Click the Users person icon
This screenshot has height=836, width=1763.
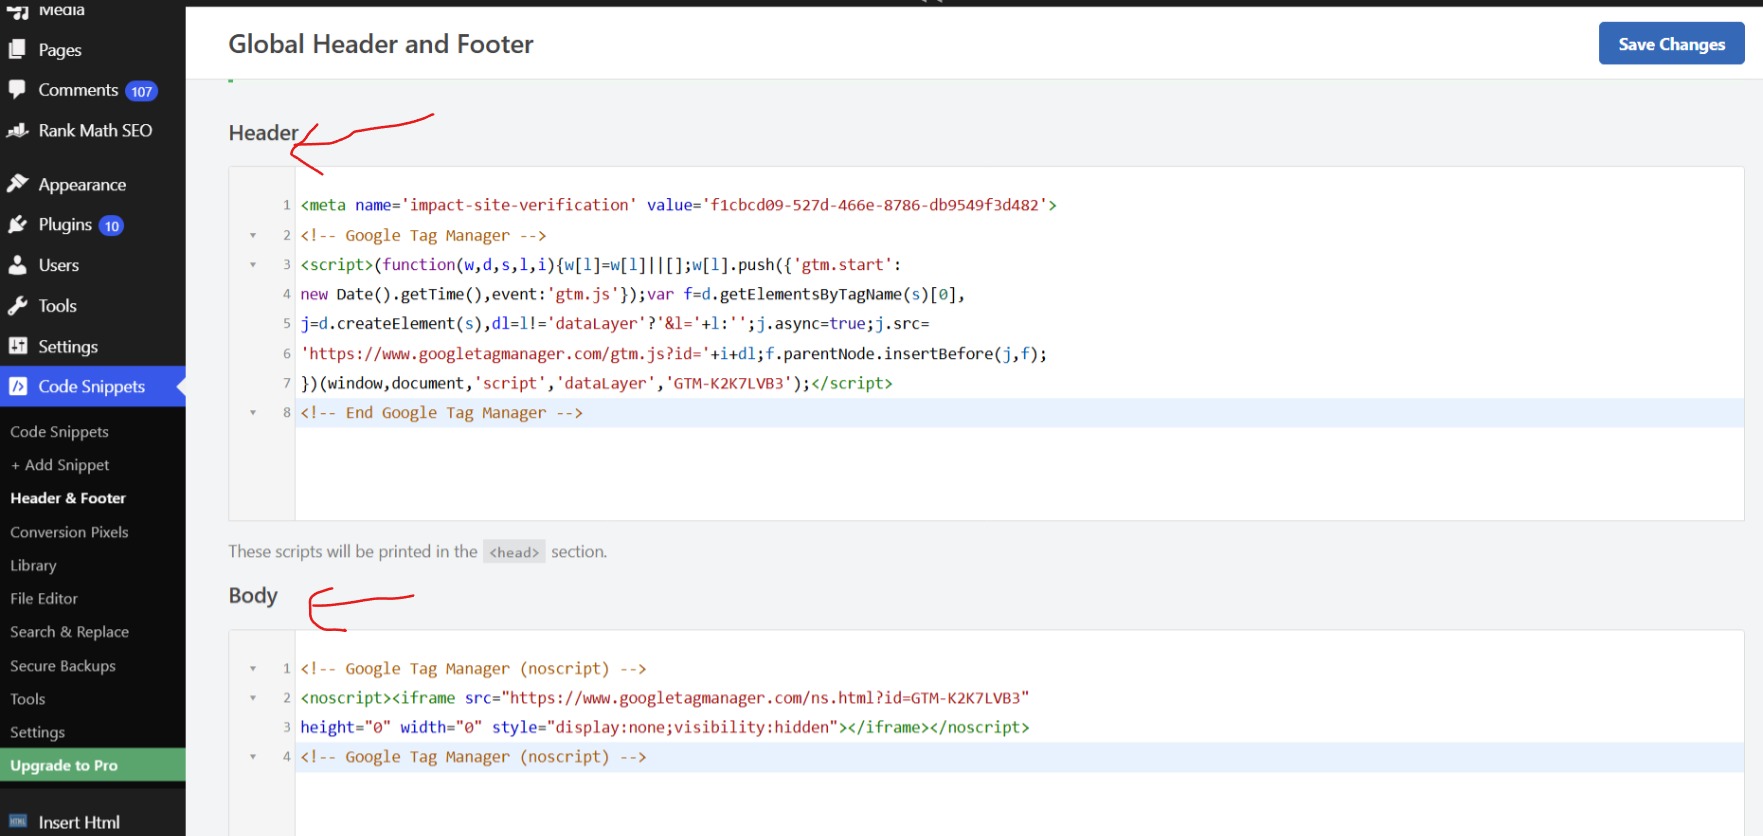(x=17, y=265)
